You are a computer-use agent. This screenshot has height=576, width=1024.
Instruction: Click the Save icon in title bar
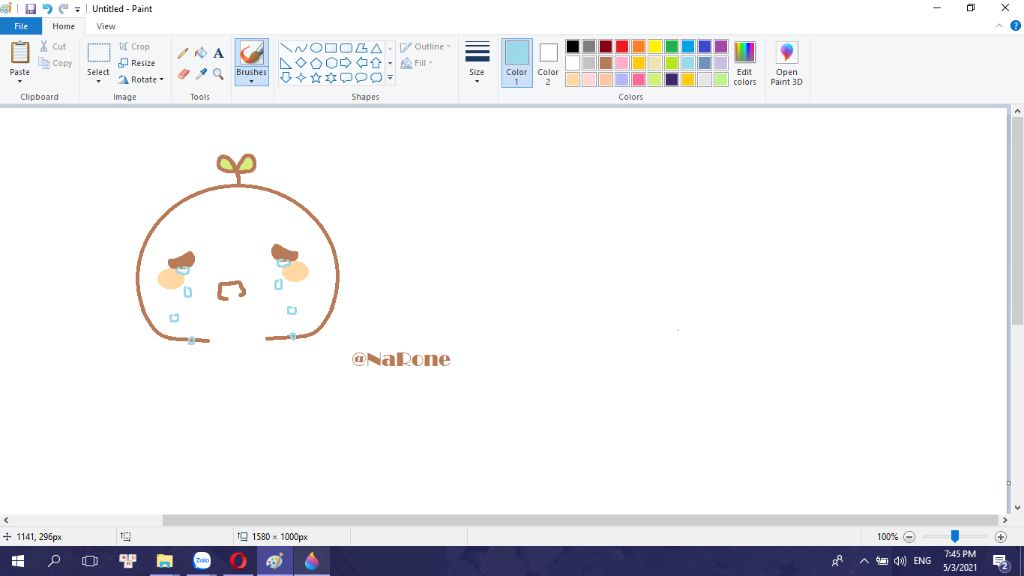point(31,8)
